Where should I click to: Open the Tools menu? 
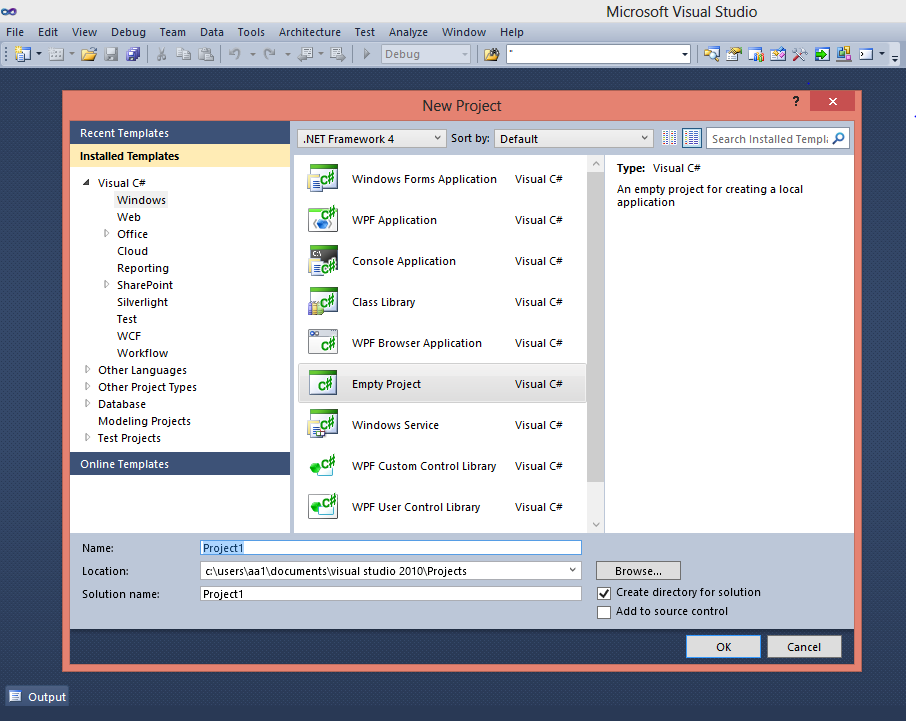[251, 32]
